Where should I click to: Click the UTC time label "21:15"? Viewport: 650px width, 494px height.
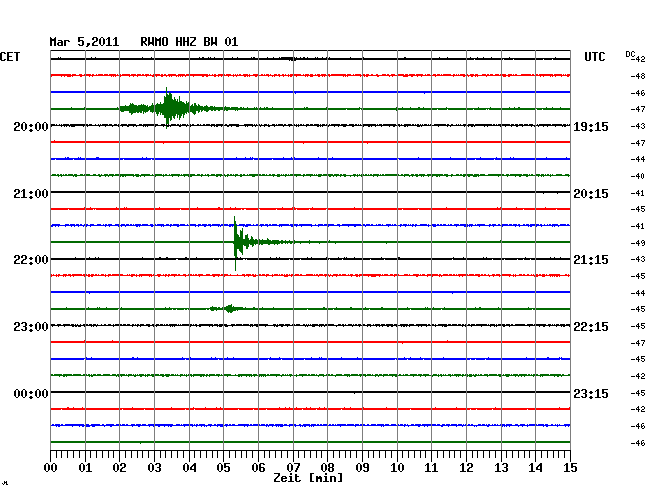591,260
